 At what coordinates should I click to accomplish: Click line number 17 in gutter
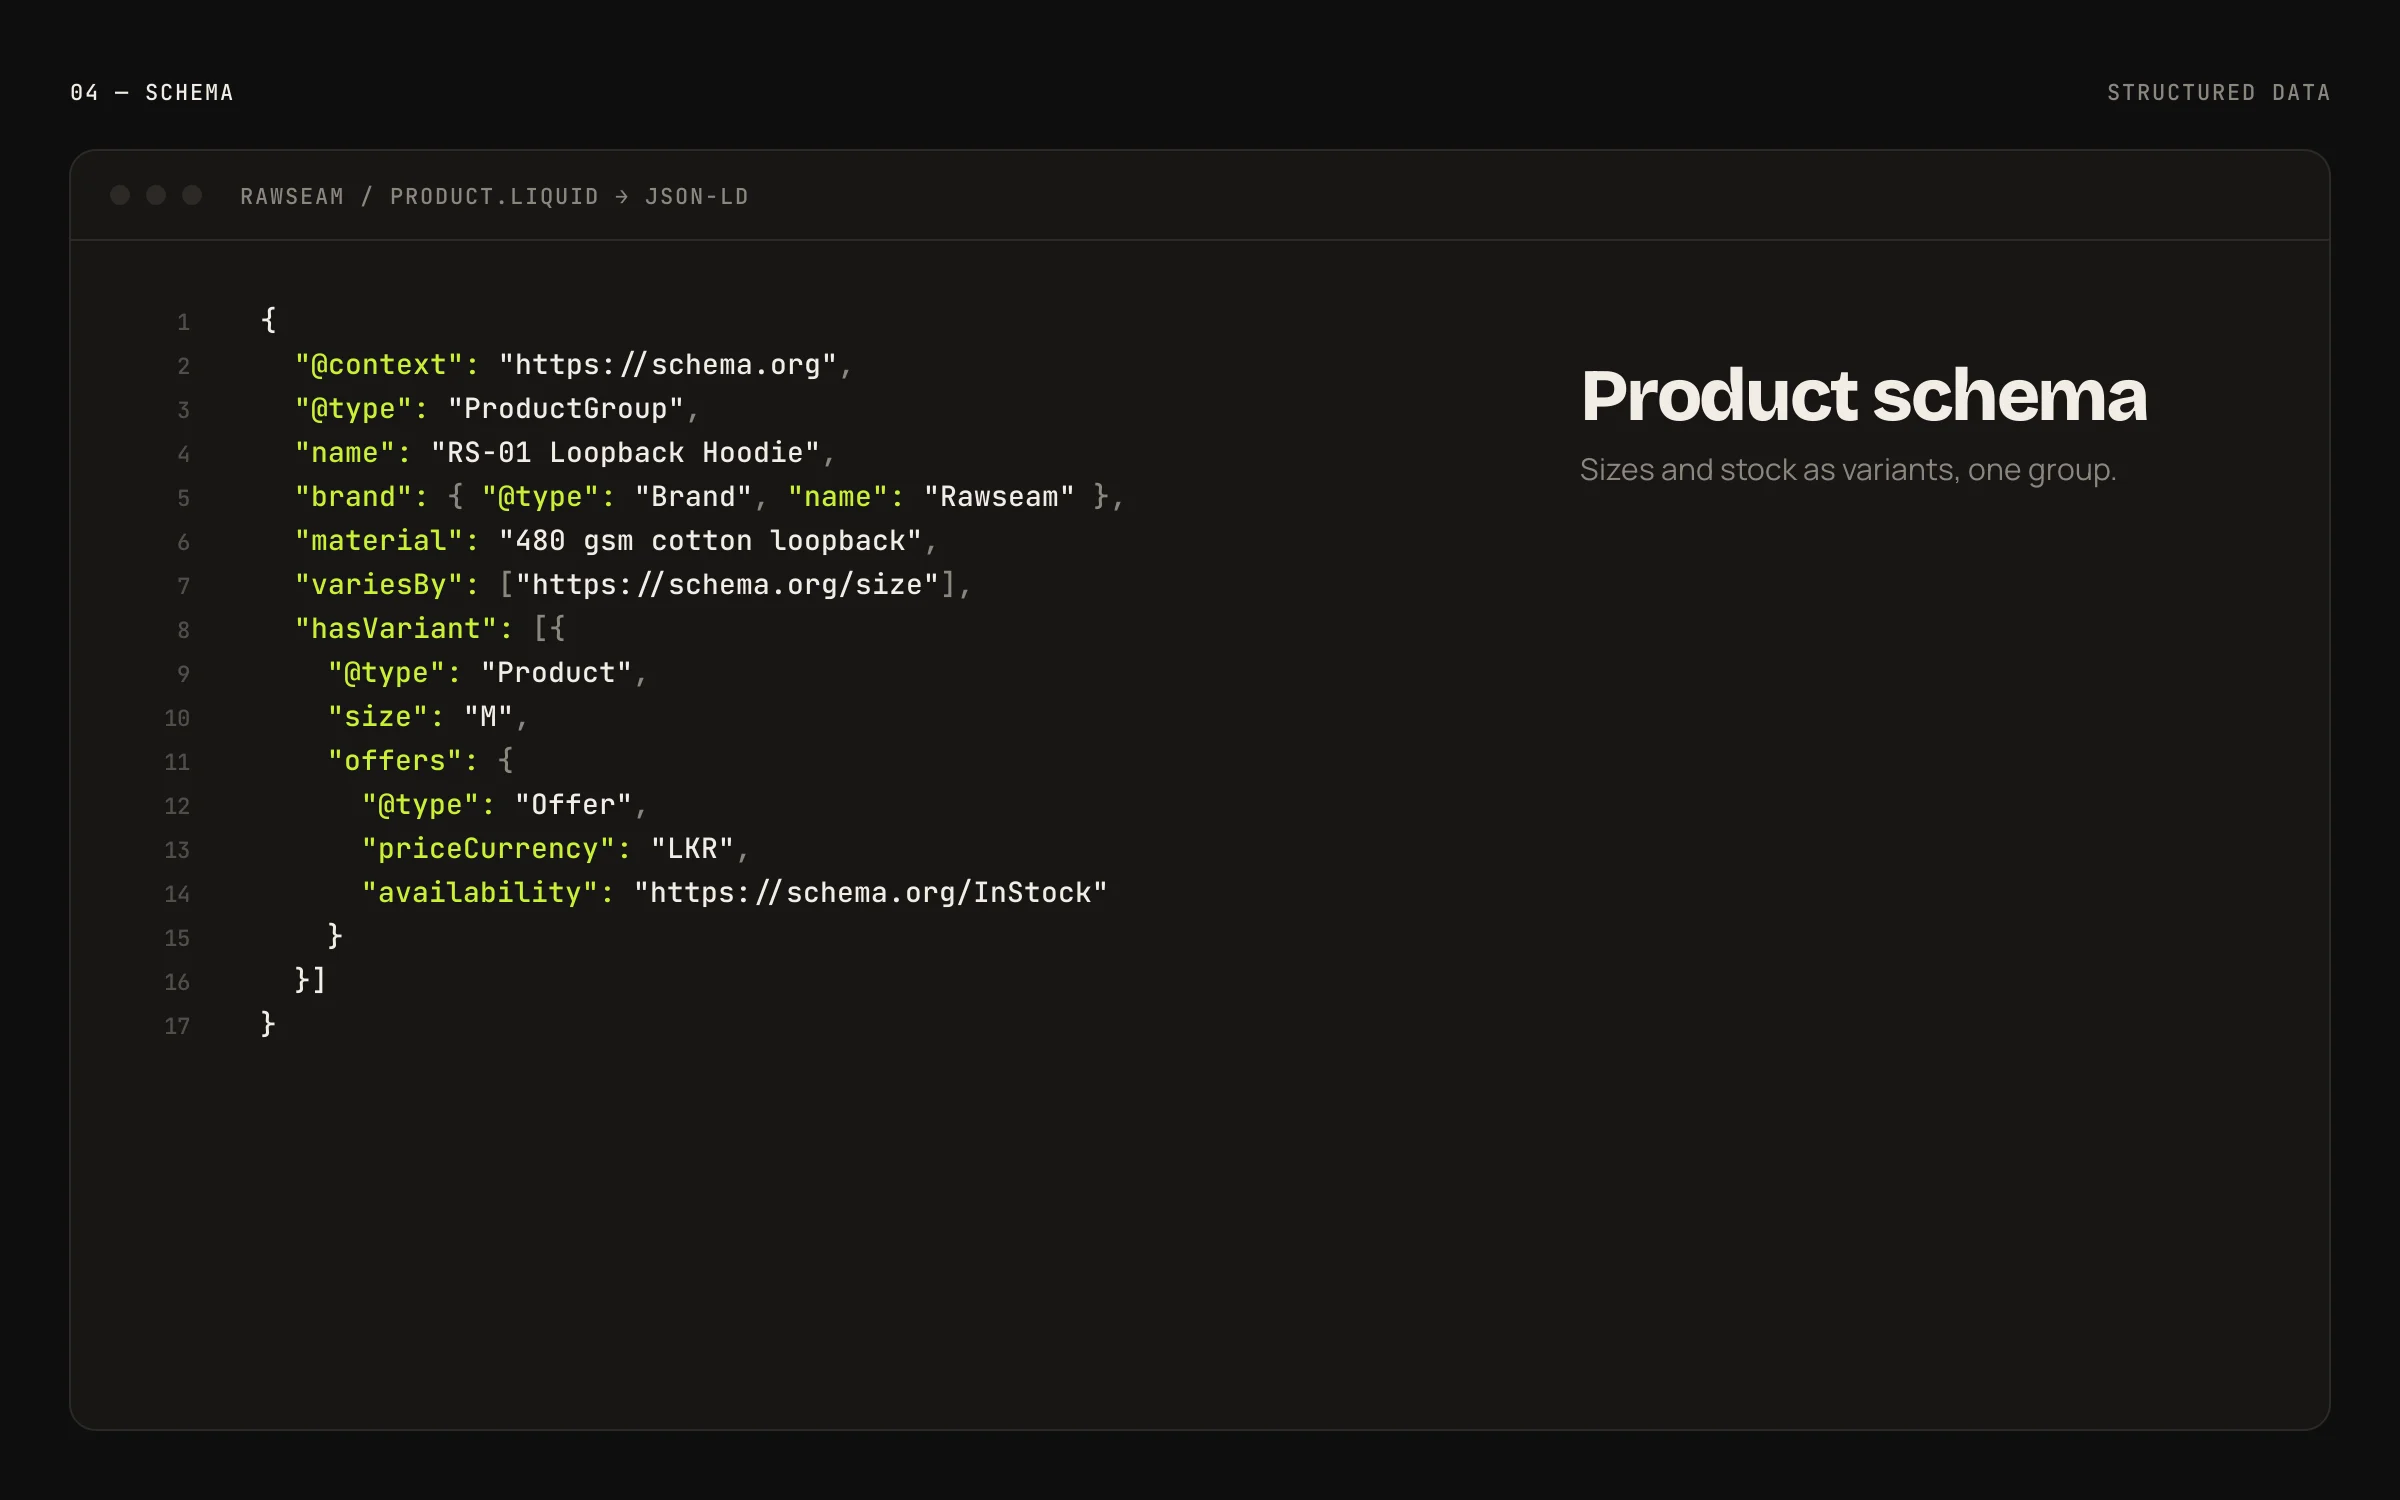tap(177, 1026)
